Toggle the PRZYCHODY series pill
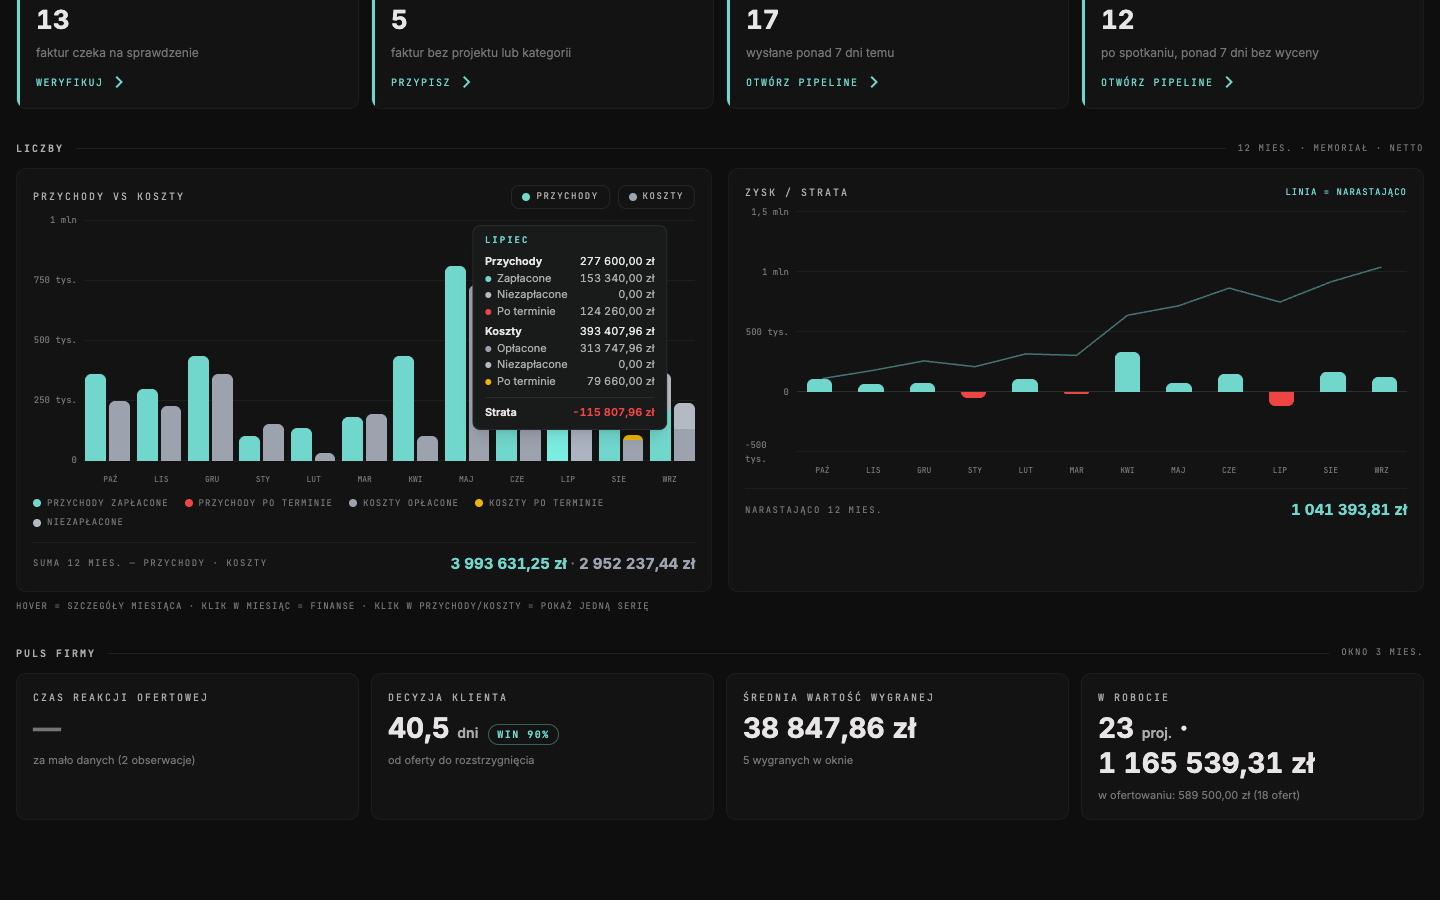 coord(560,197)
